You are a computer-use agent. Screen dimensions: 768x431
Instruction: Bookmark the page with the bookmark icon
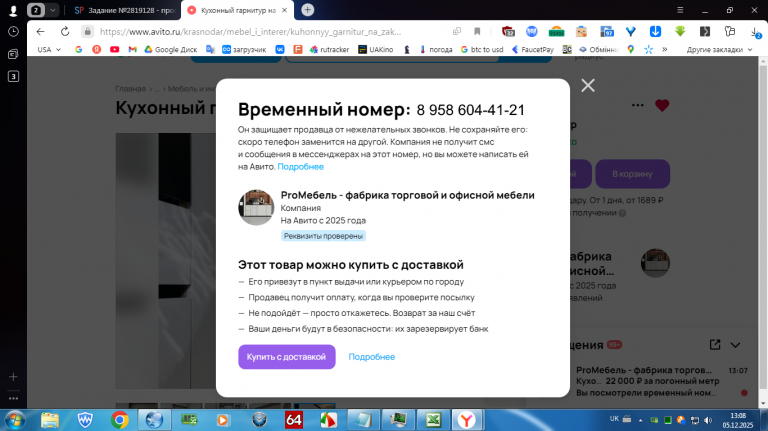(477, 31)
